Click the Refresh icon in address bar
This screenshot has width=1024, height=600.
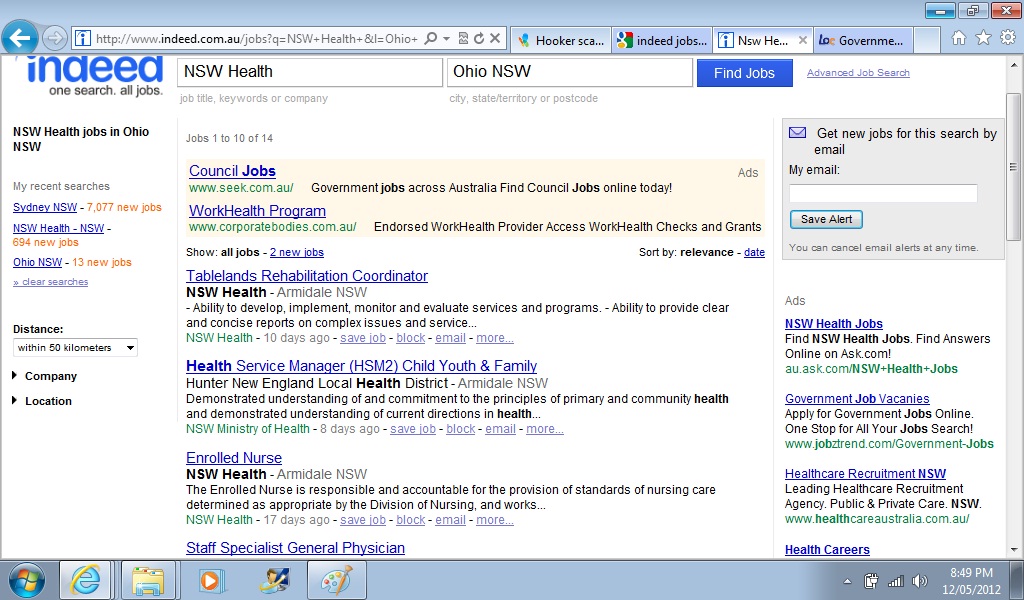[x=479, y=39]
